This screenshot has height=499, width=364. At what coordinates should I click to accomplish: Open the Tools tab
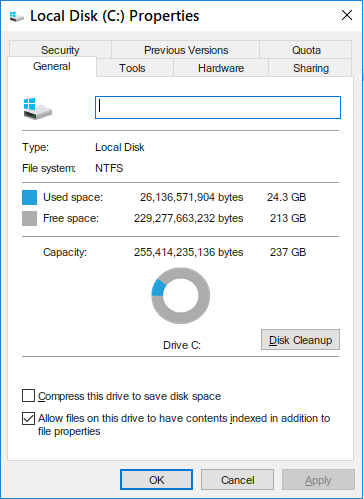pyautogui.click(x=132, y=68)
